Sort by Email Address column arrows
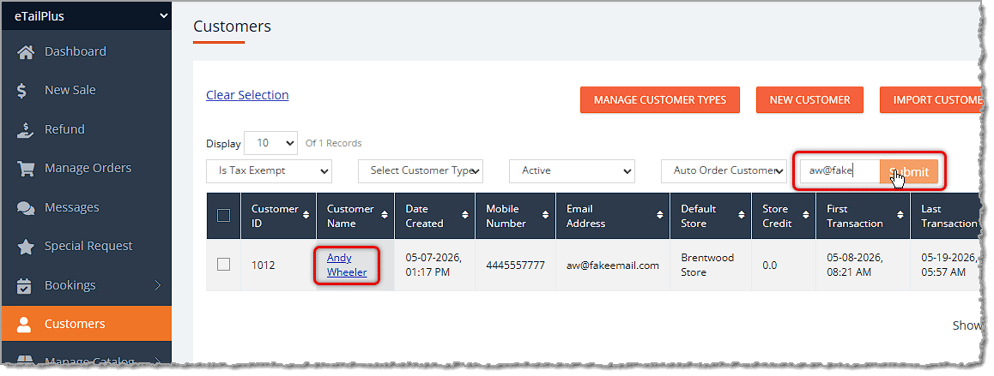This screenshot has height=376, width=994. pyautogui.click(x=659, y=216)
